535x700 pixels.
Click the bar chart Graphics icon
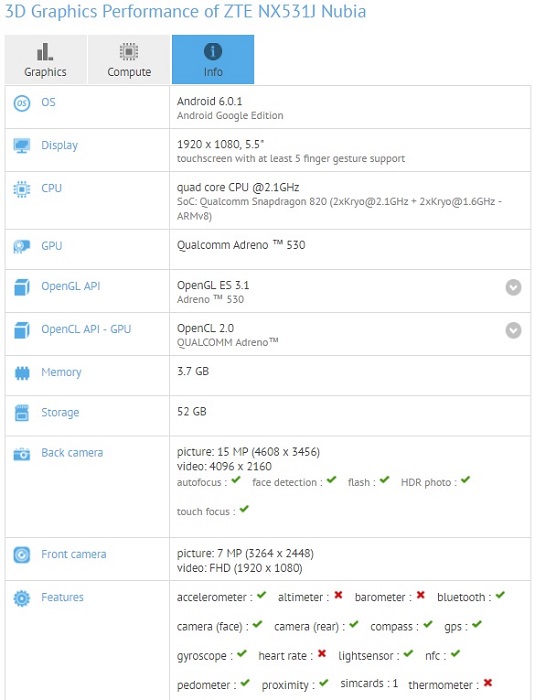tap(45, 52)
